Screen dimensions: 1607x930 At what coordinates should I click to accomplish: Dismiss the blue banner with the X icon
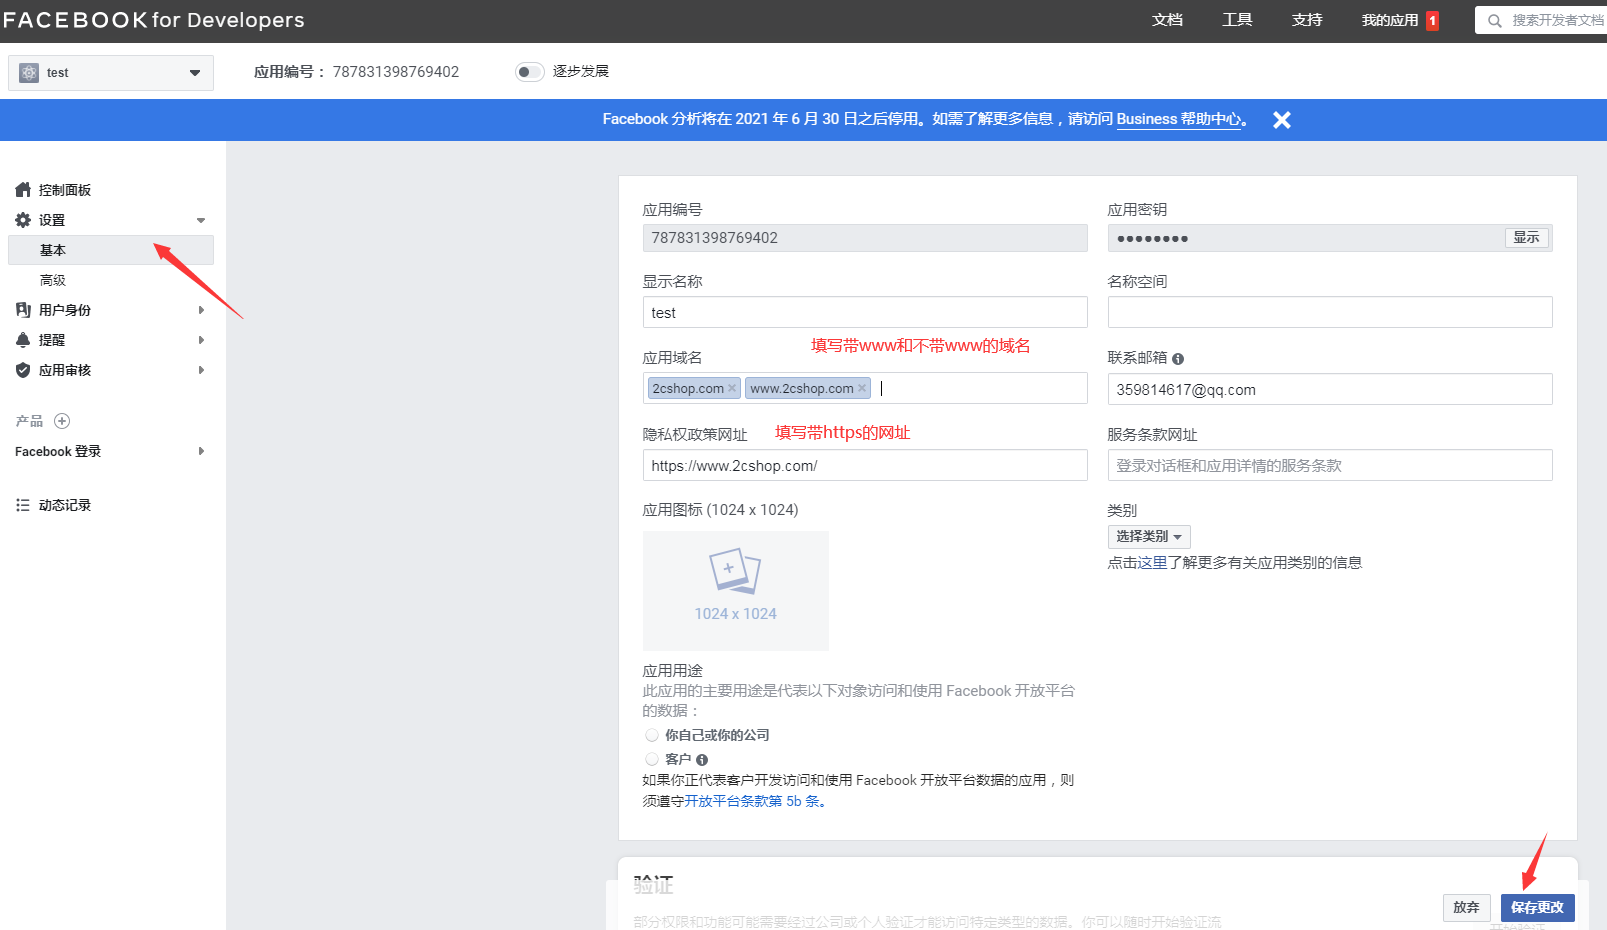(1282, 120)
